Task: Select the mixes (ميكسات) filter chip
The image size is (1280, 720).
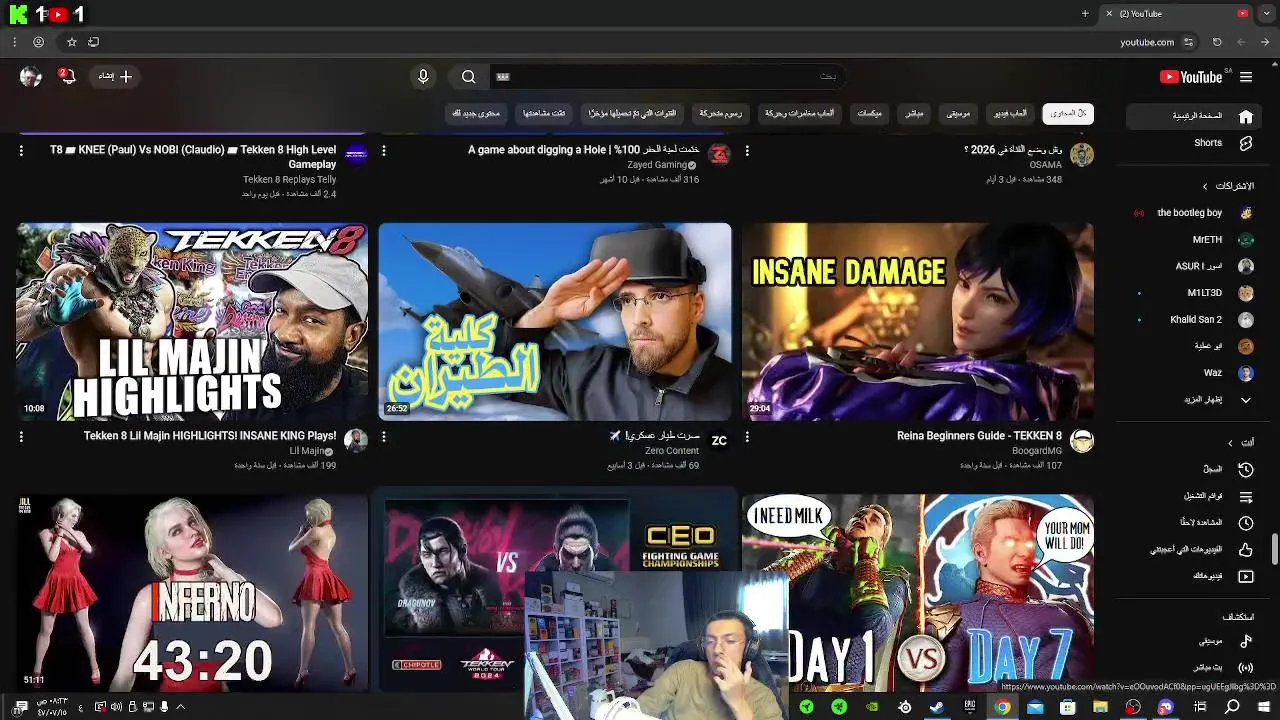Action: 870,113
